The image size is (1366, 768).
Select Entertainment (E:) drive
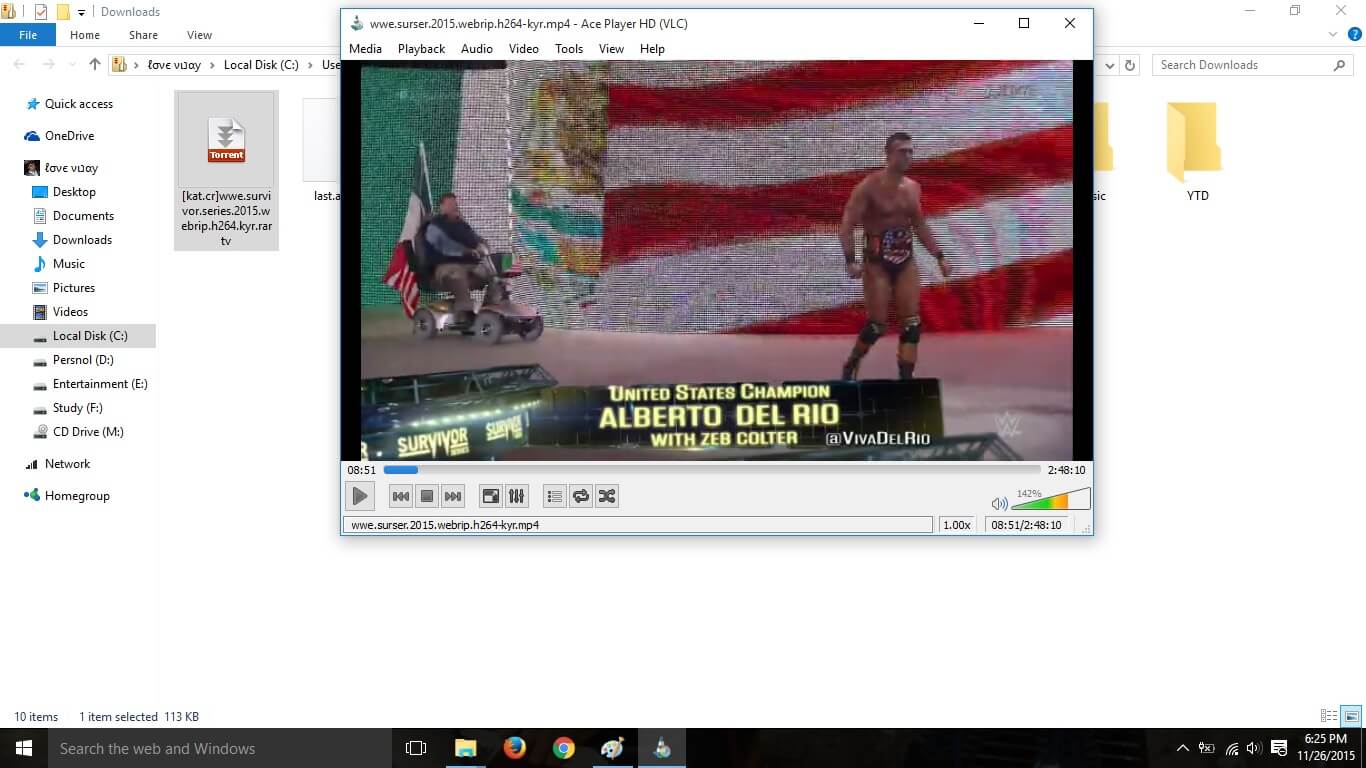pyautogui.click(x=100, y=384)
